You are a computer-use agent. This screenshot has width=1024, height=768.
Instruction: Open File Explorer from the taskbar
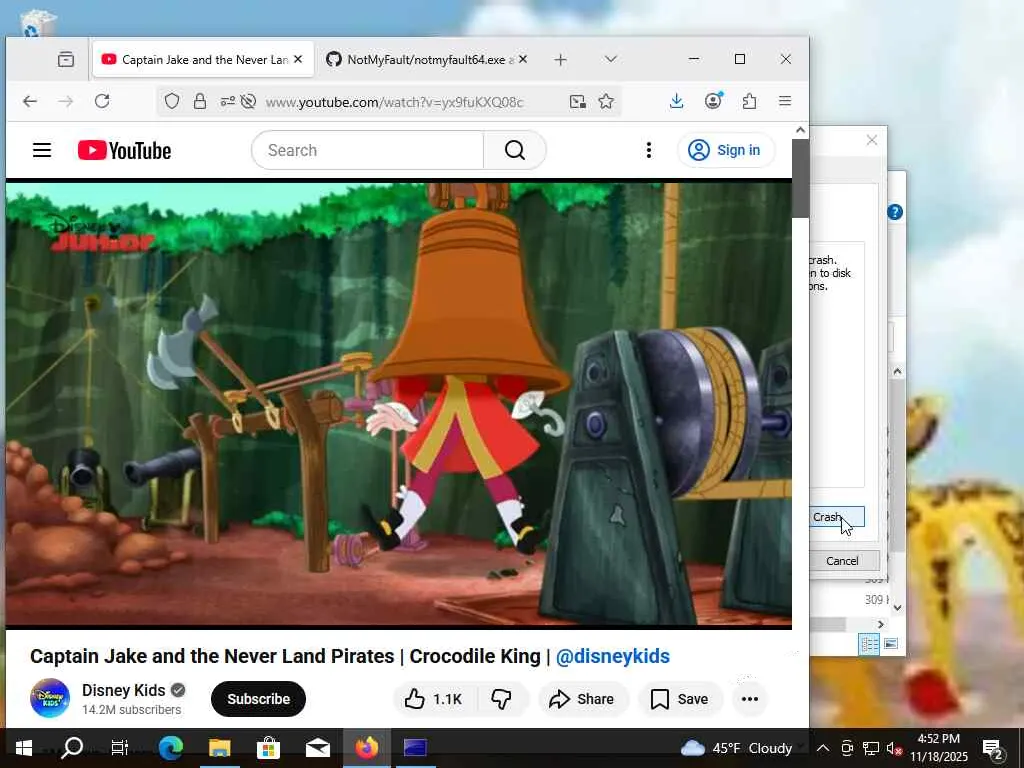point(219,748)
